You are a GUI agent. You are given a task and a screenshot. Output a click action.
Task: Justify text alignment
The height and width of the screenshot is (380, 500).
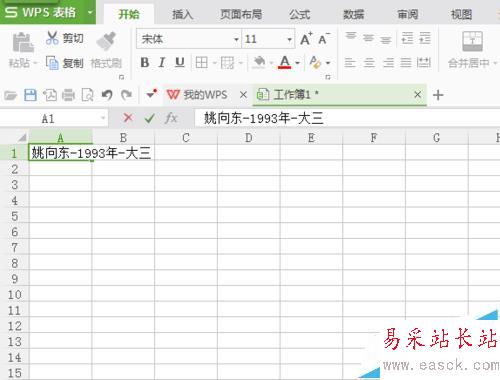[x=406, y=62]
